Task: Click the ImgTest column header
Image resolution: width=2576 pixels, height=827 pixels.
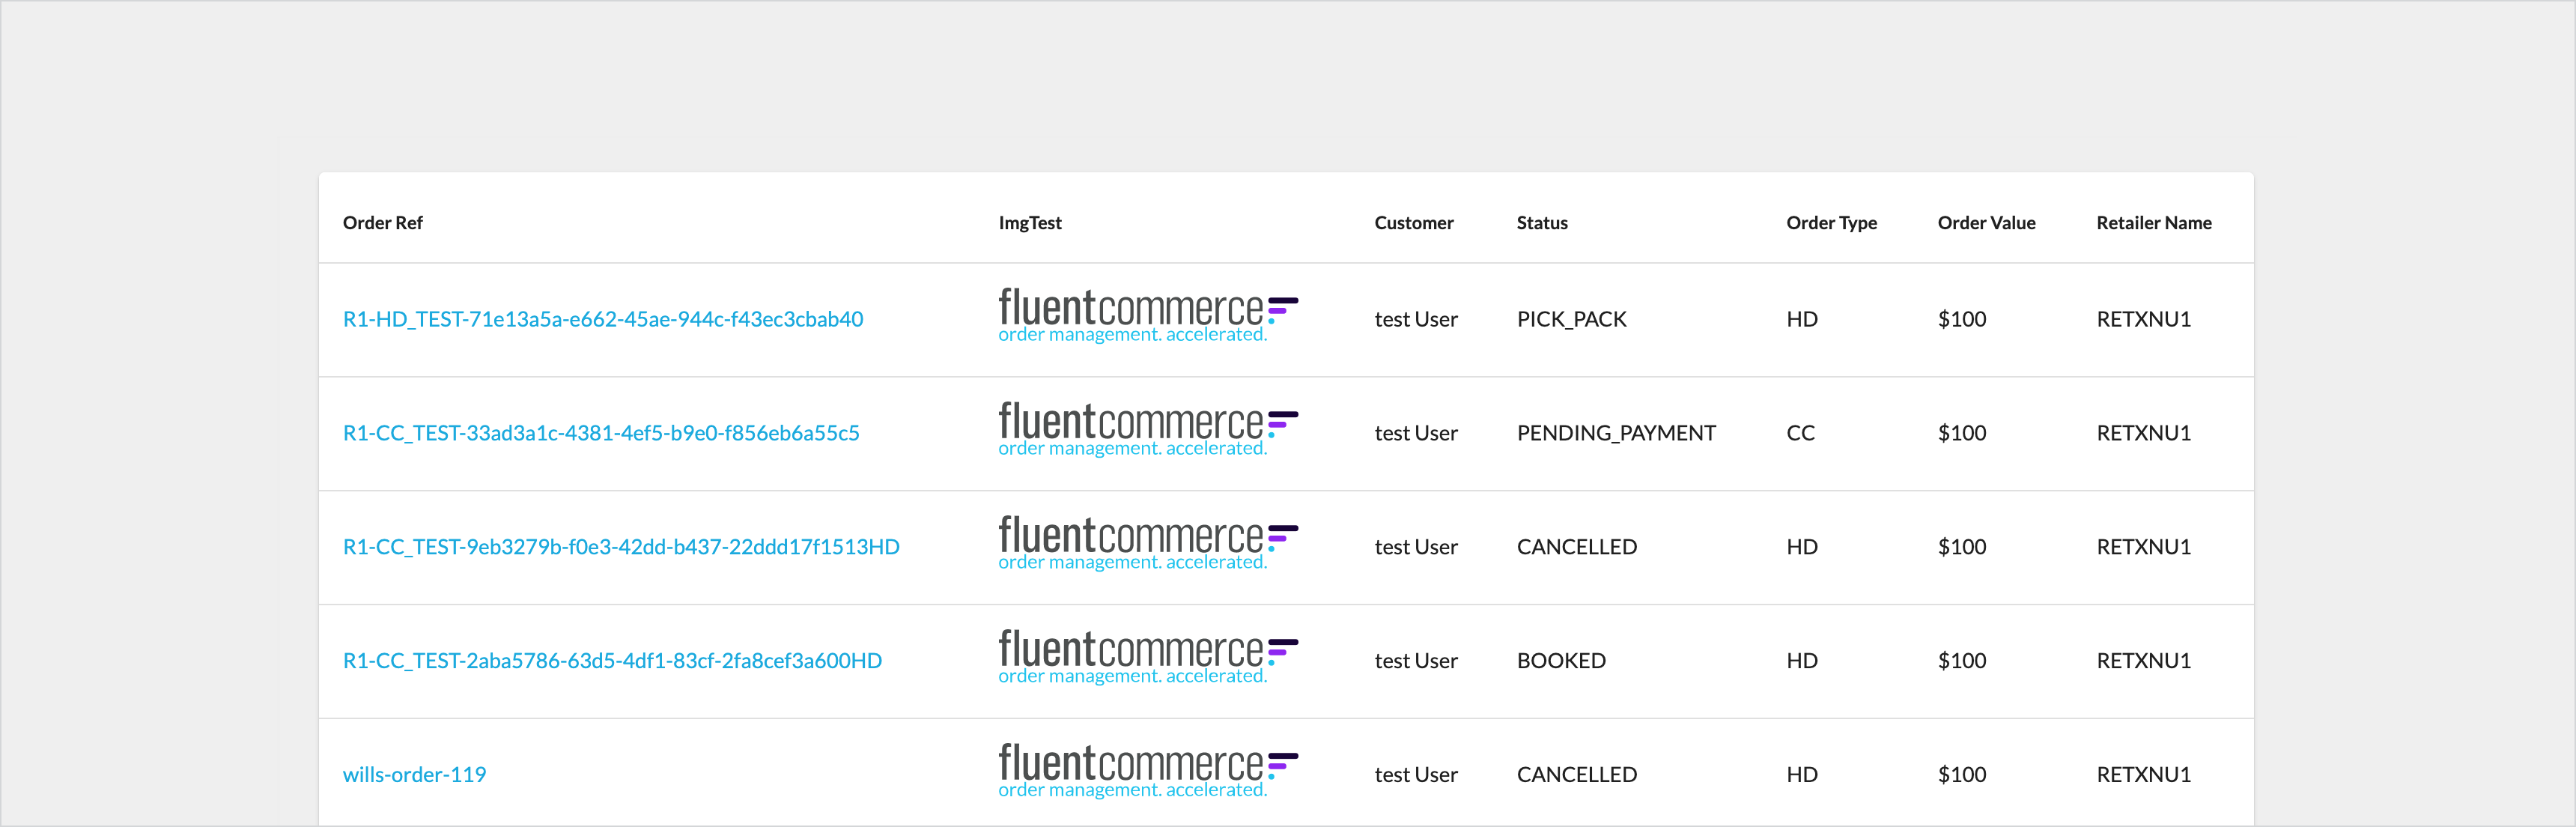Action: click(1029, 223)
